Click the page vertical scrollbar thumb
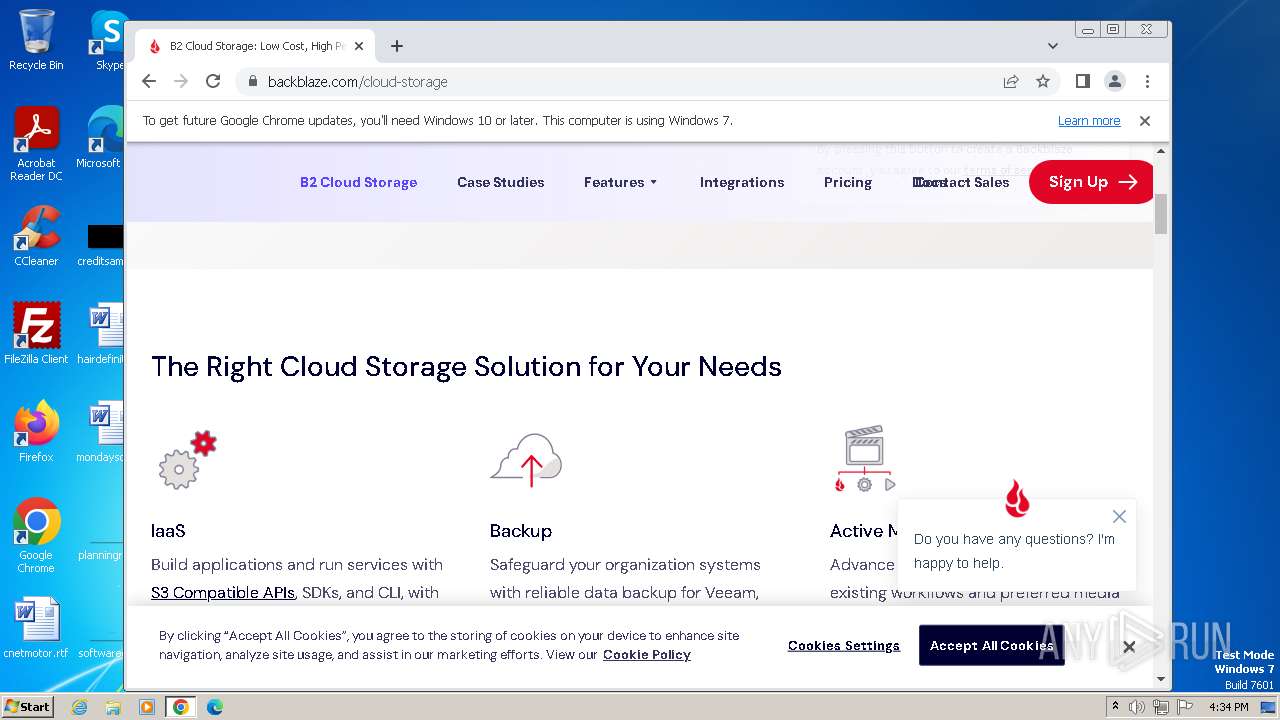1280x720 pixels. 1161,214
